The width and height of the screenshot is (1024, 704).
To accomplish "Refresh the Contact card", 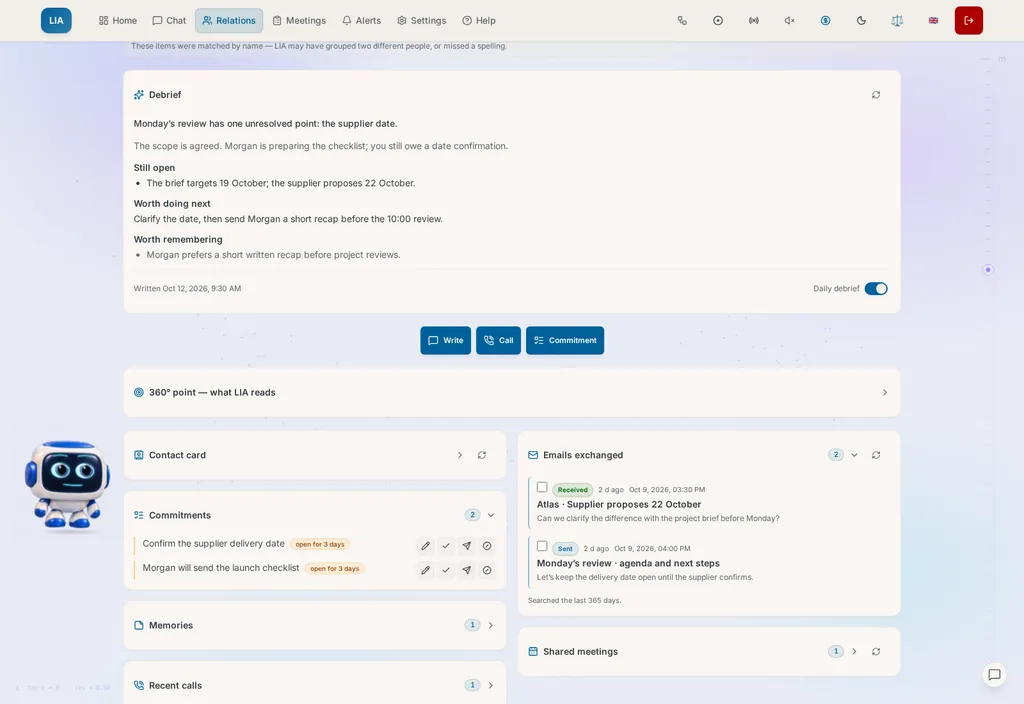I will [482, 455].
